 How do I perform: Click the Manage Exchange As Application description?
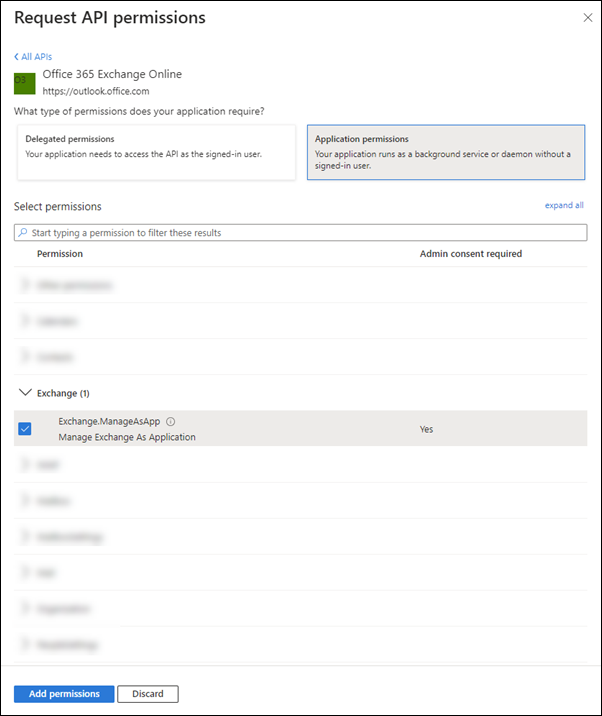click(127, 437)
